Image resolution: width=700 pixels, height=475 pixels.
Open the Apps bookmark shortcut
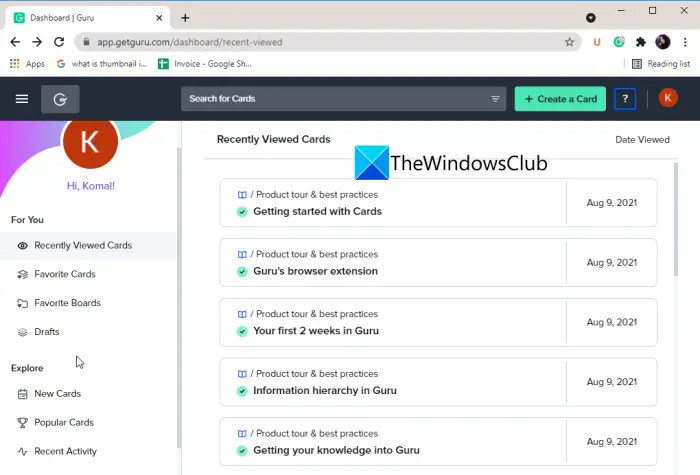pyautogui.click(x=27, y=64)
